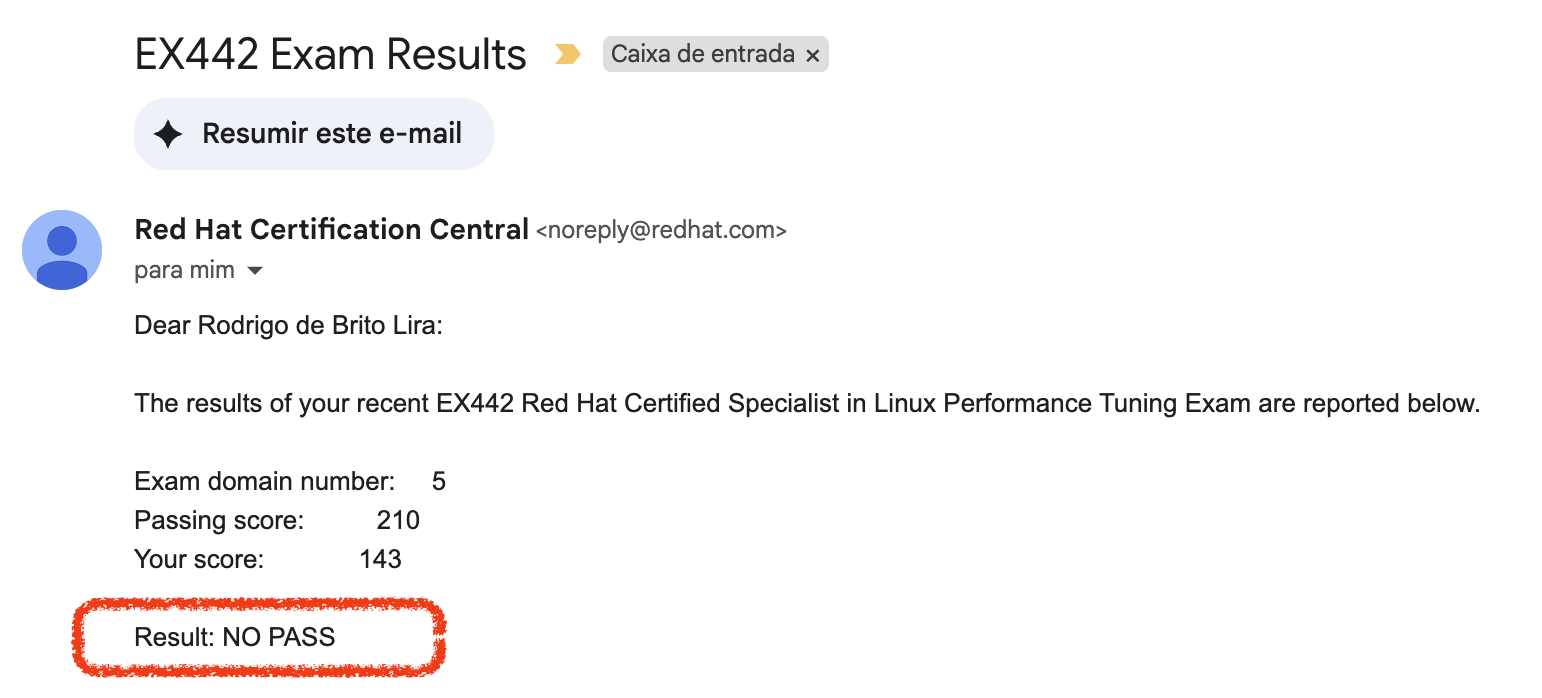Click the Result: NO PASS text
Screen dimensions: 1542x698
click(x=235, y=637)
